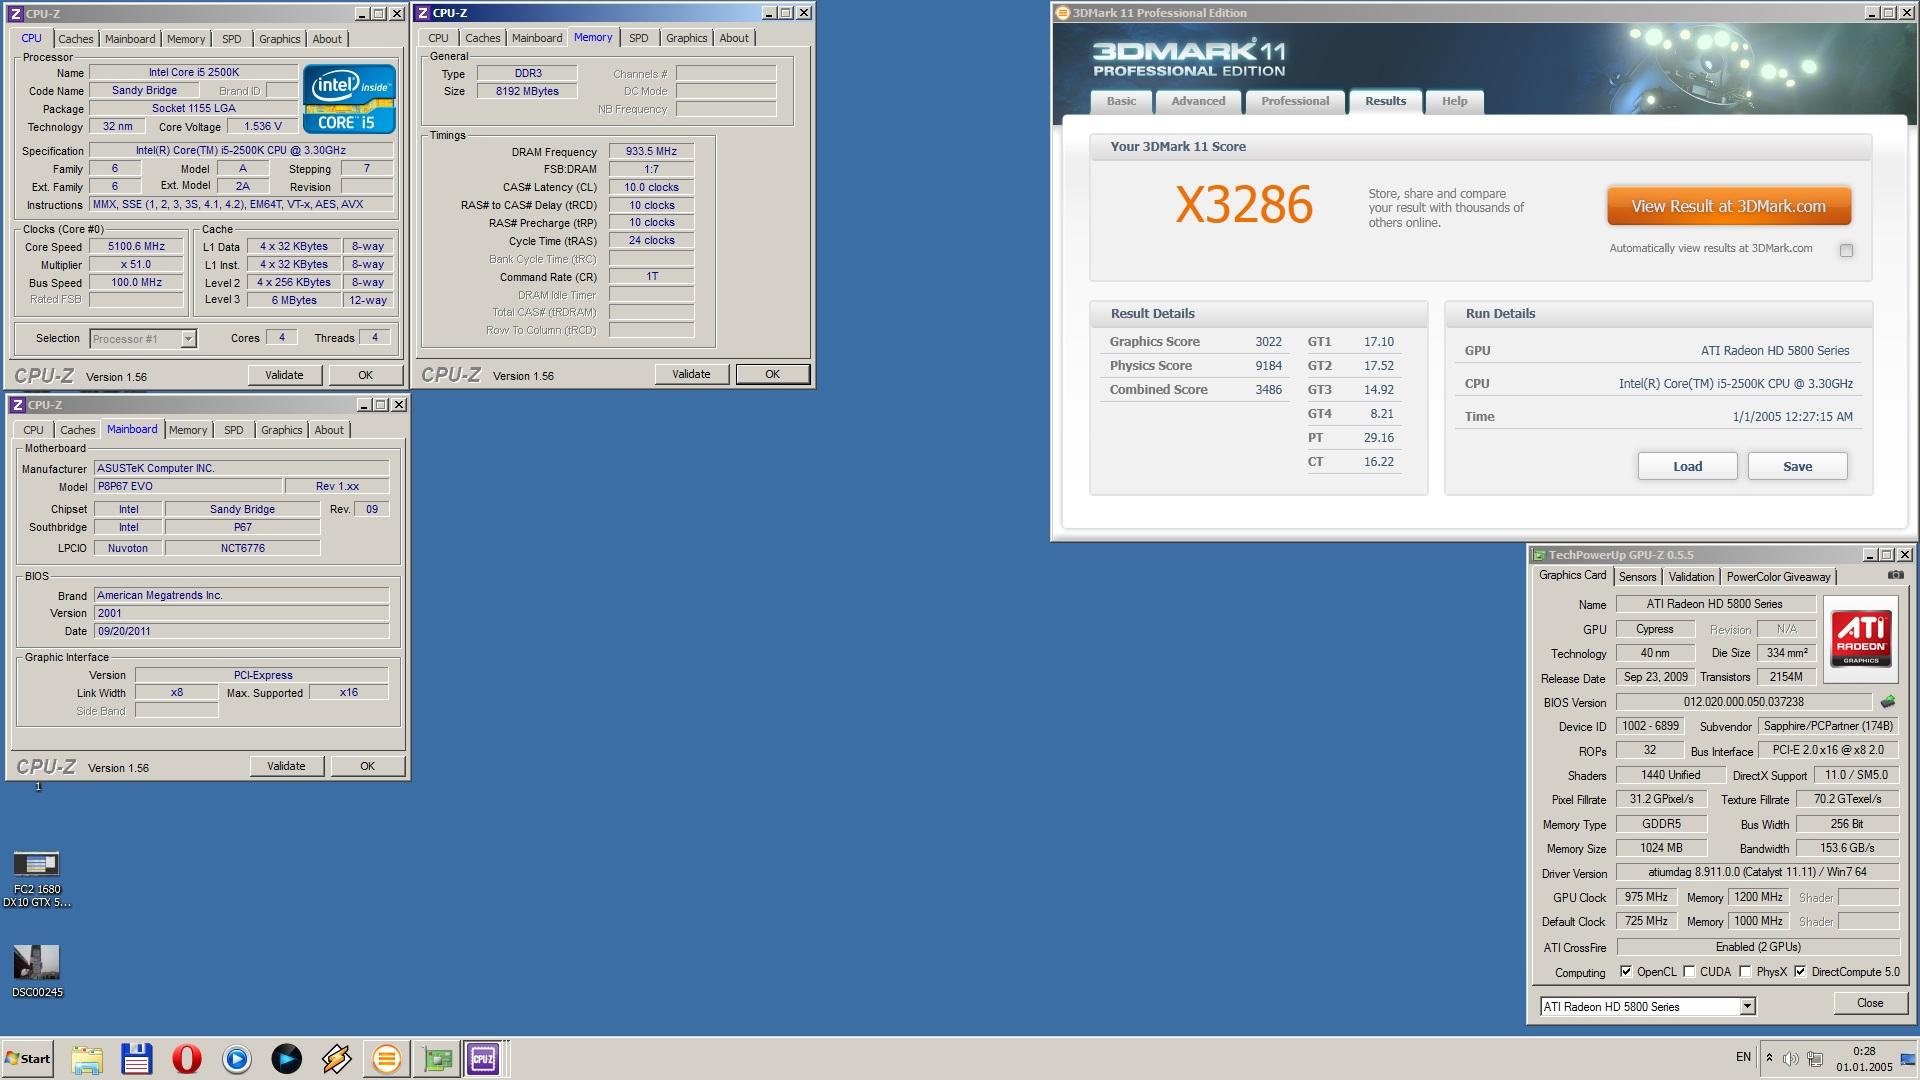The image size is (1920, 1080).
Task: Select the FC2 1680 DX10 desktop icon
Action: tap(37, 878)
